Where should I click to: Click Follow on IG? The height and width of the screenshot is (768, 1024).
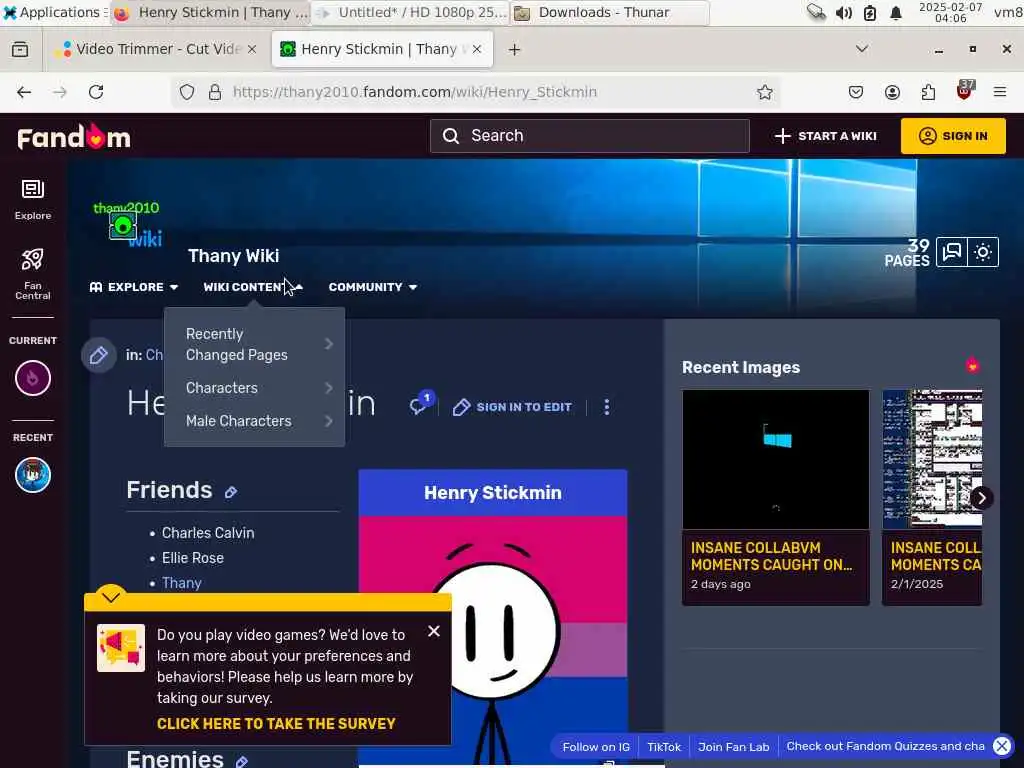(x=596, y=746)
